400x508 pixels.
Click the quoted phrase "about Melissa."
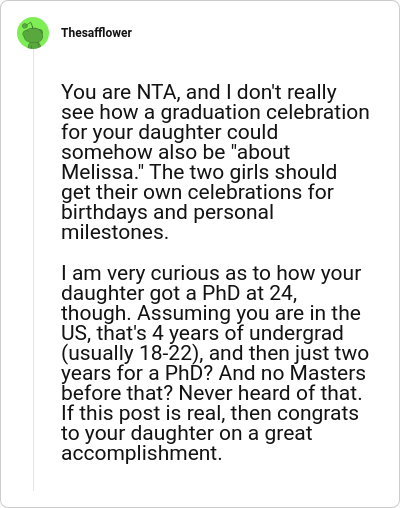176,162
